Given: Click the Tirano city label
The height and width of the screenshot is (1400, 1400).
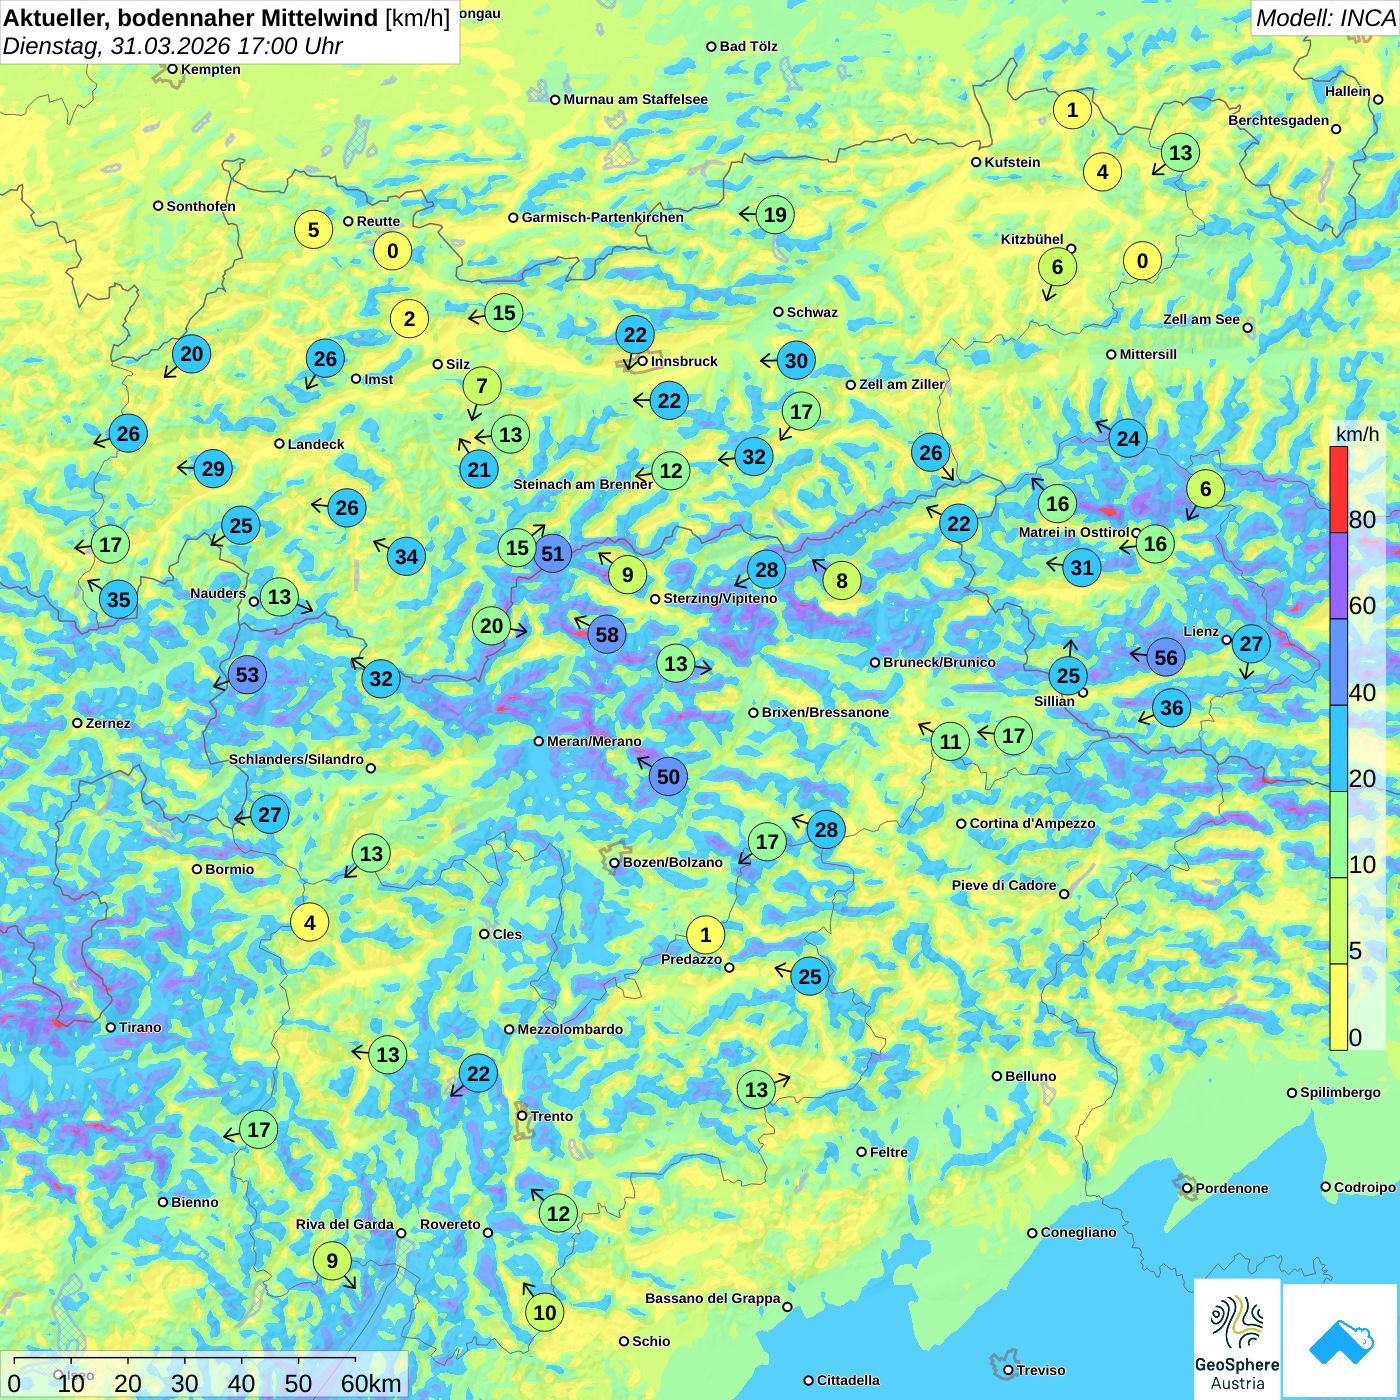Looking at the screenshot, I should (140, 1027).
